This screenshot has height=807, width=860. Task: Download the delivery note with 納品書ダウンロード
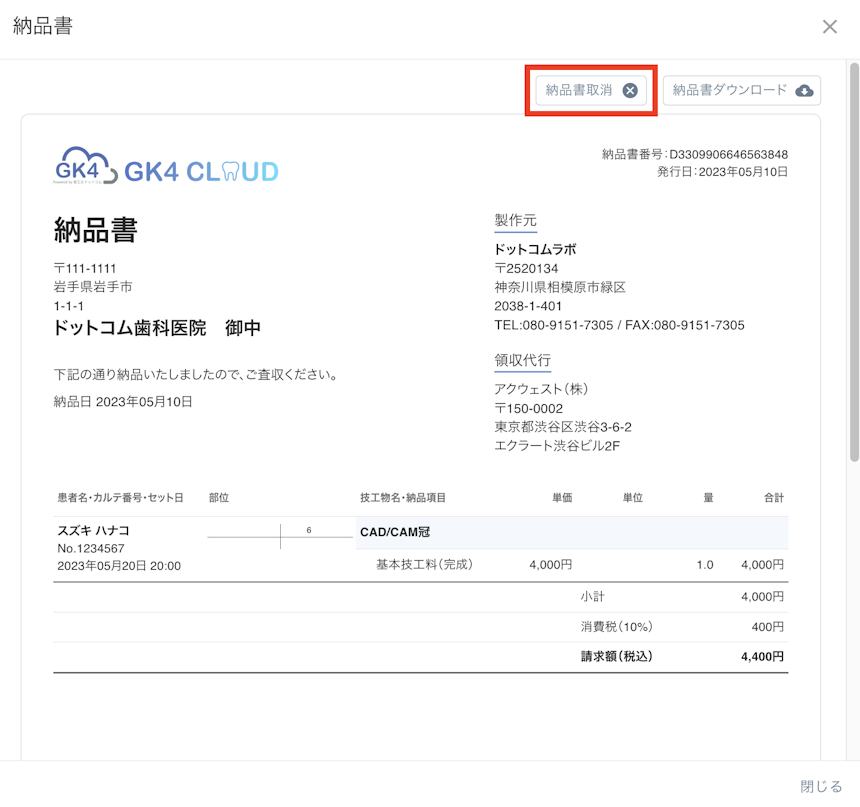coord(742,91)
